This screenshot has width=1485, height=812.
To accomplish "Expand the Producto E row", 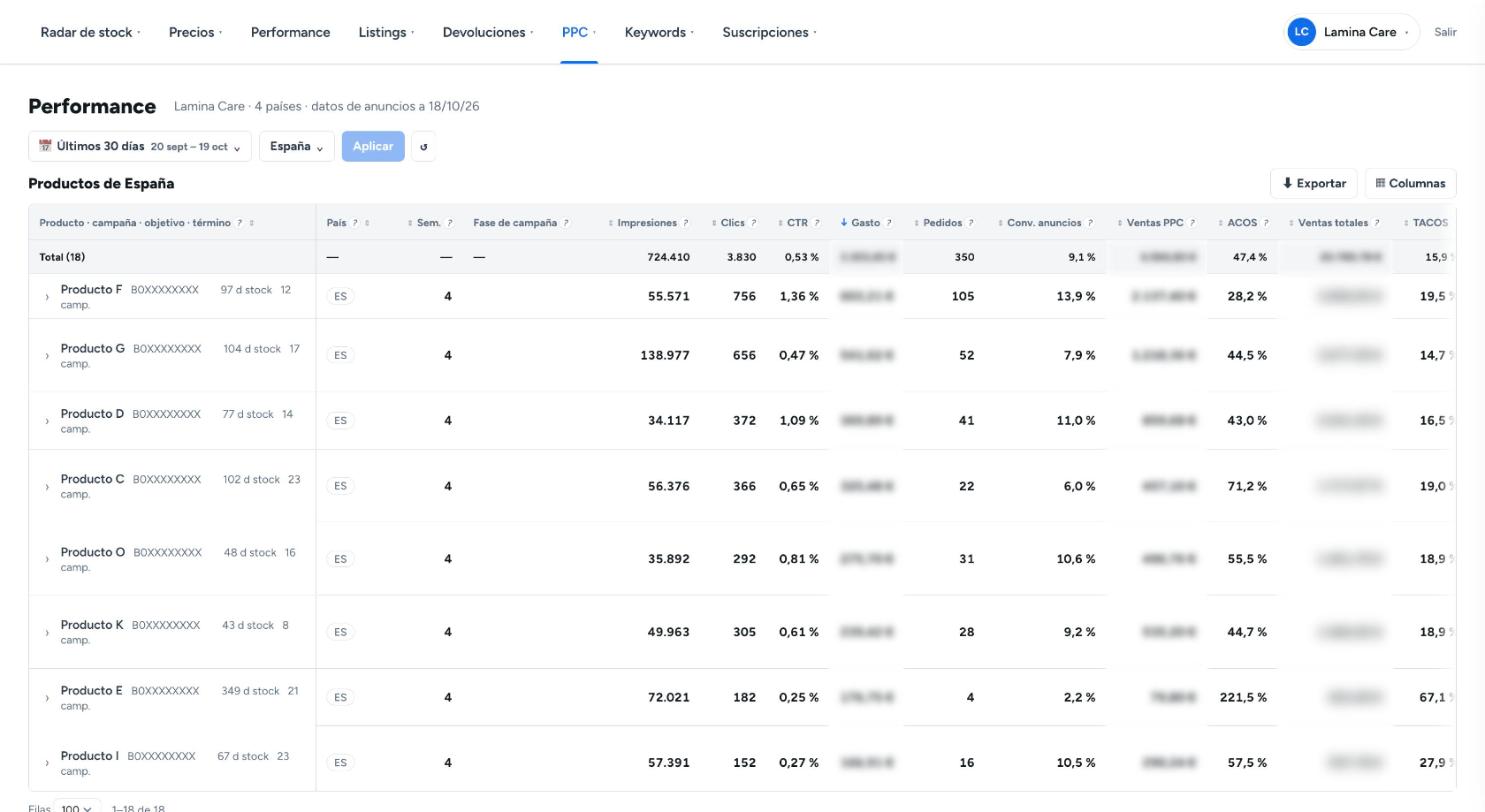I will (47, 698).
